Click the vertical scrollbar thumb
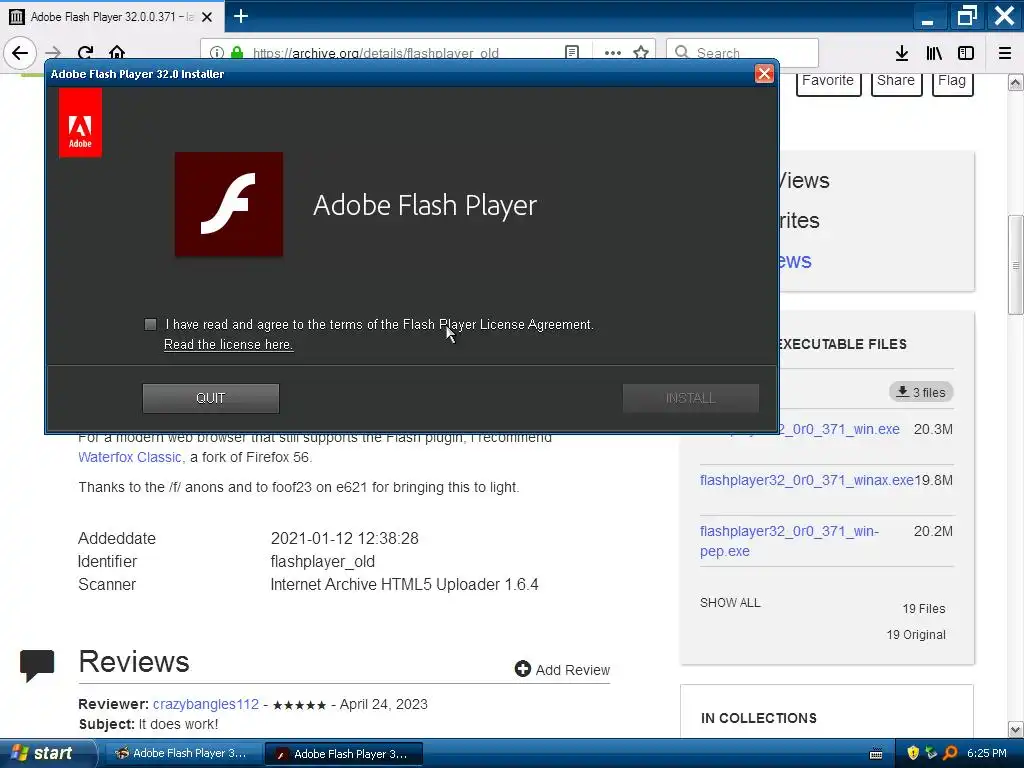Screen dimensions: 1024x768 coord(1016,264)
